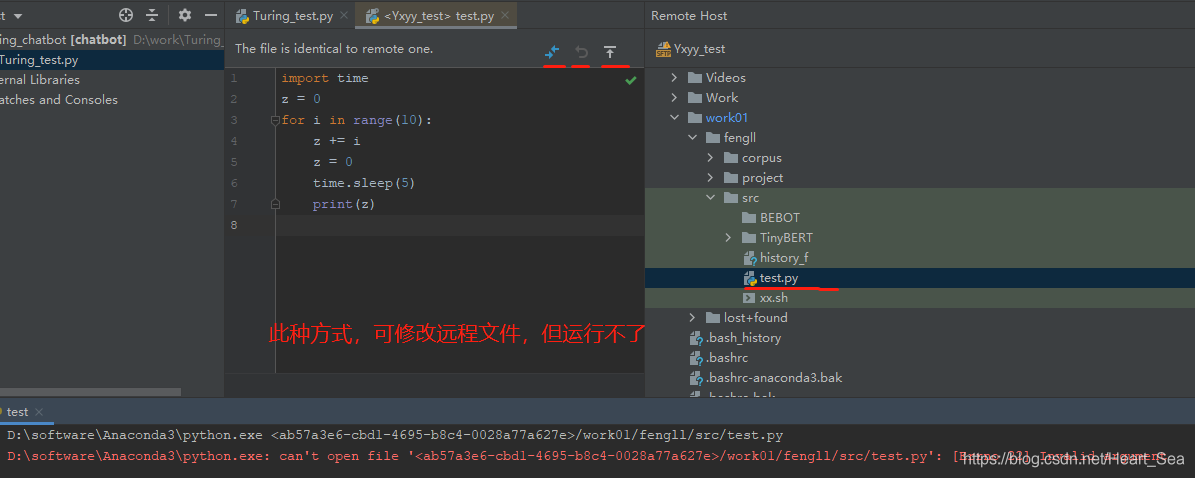Click the fold end marker at print(z)

click(x=274, y=204)
